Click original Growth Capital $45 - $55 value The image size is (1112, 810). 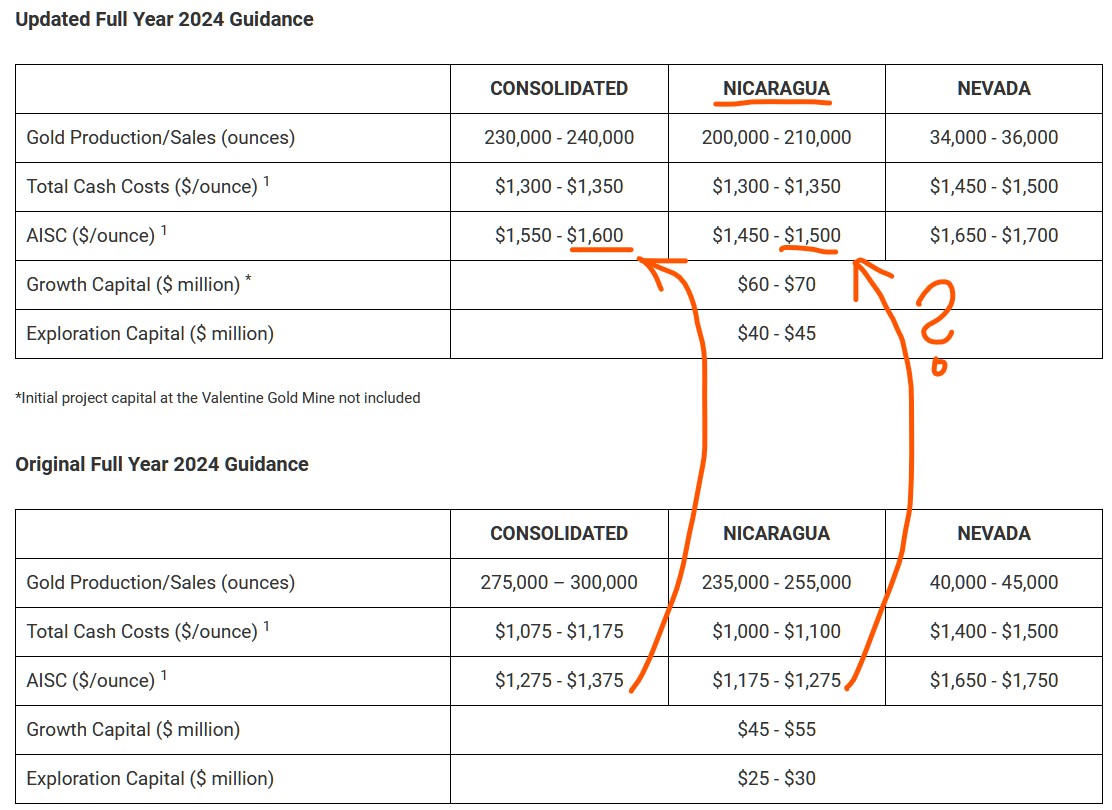[776, 729]
